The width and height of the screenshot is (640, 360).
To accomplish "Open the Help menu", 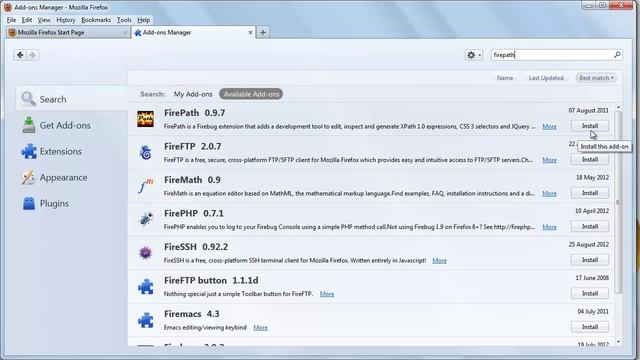I will [144, 20].
